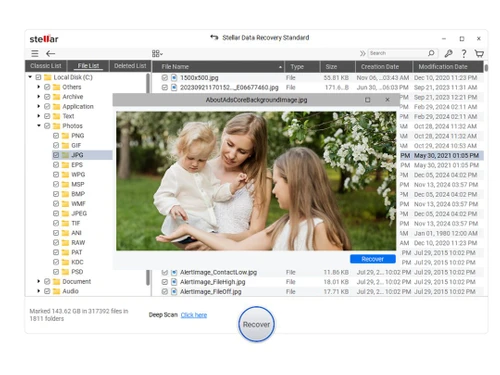Click the AlertImage_ContactLow.jpg file icon
This screenshot has width=500, height=375.
pos(174,272)
